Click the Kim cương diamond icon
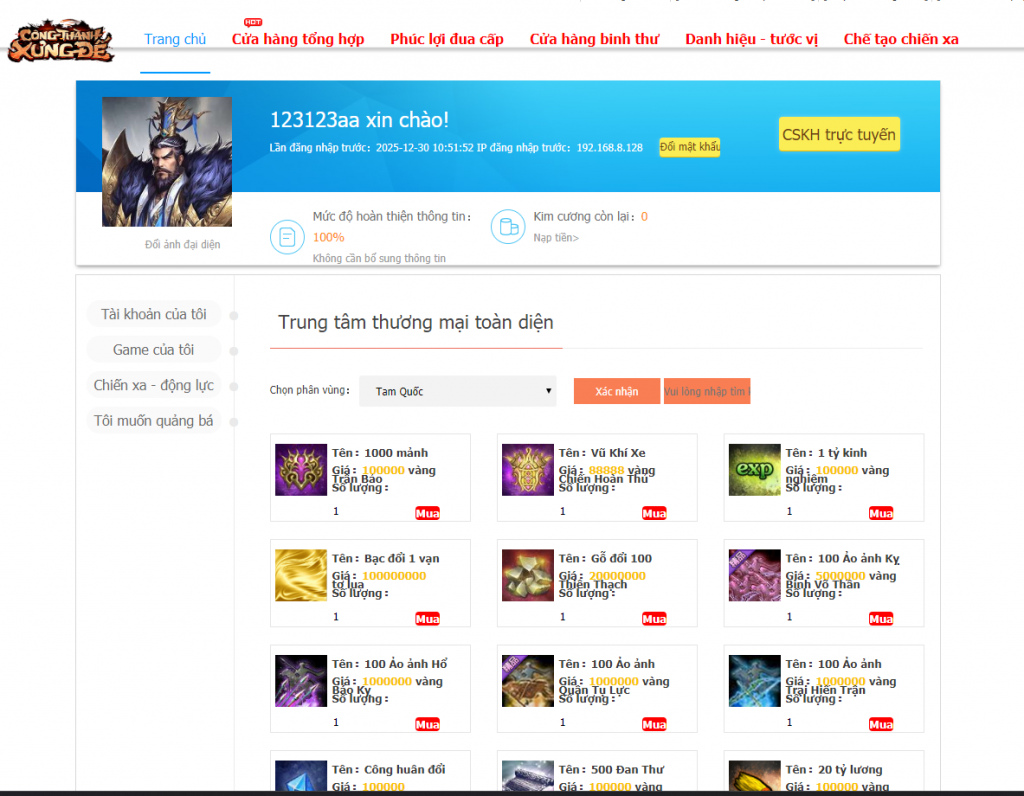 [508, 227]
